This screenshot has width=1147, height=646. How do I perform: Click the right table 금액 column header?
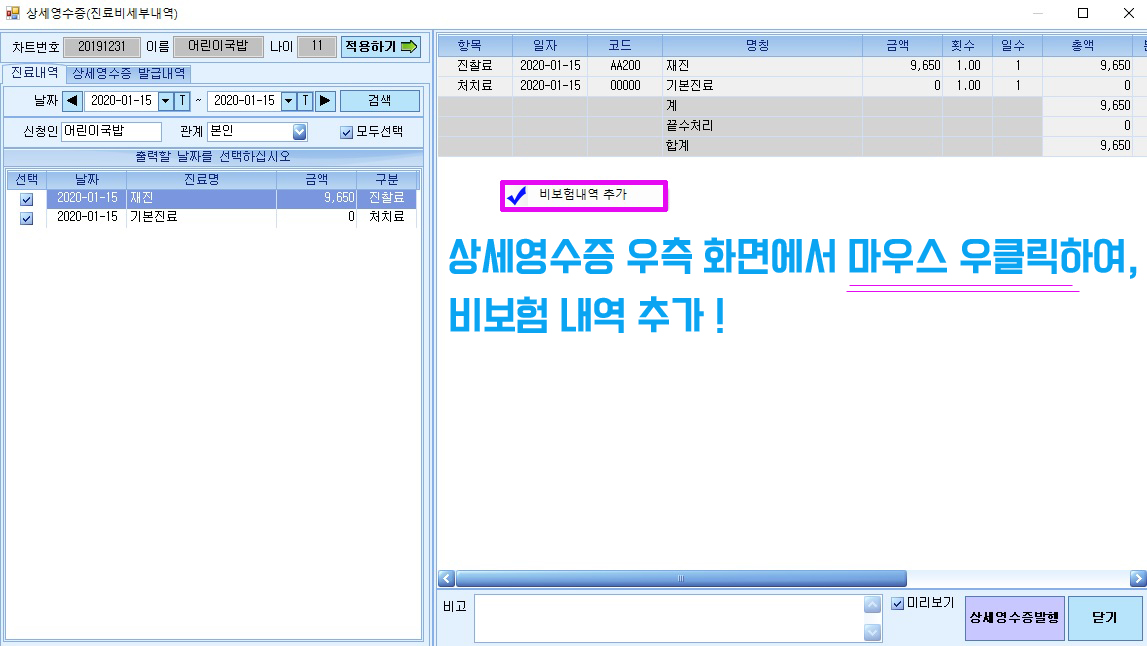tap(903, 45)
